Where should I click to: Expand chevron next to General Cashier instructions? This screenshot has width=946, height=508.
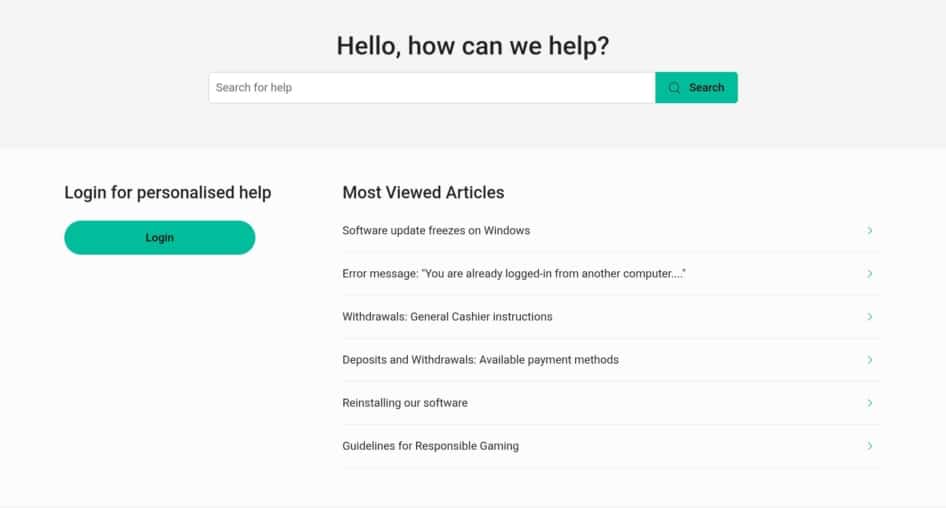pyautogui.click(x=870, y=316)
